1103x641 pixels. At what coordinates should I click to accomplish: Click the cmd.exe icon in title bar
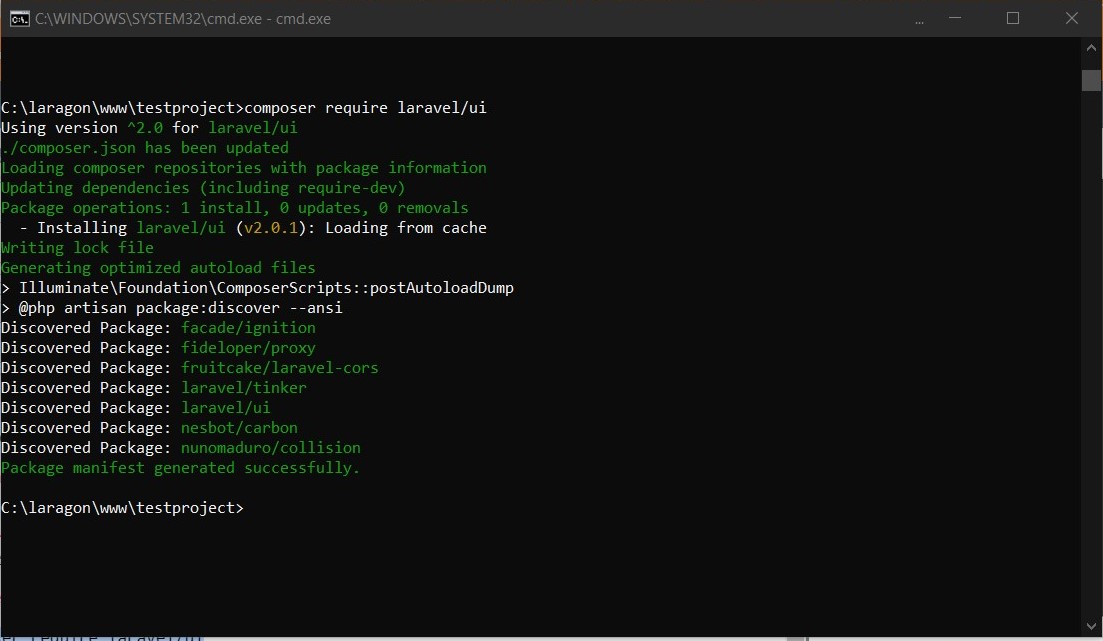pos(20,18)
